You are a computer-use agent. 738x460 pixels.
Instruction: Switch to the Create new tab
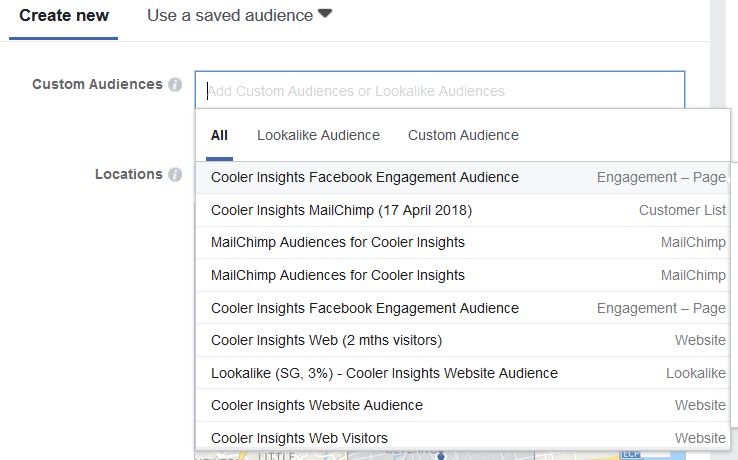coord(64,16)
